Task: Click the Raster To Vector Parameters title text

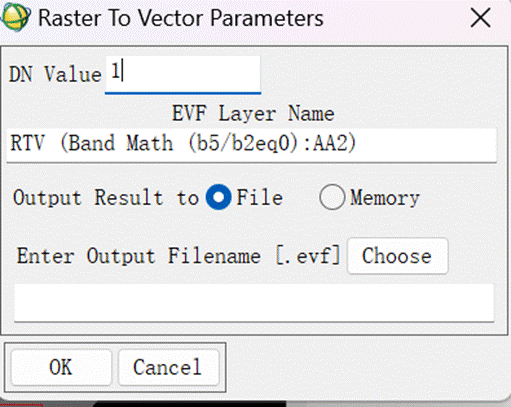Action: 181,18
